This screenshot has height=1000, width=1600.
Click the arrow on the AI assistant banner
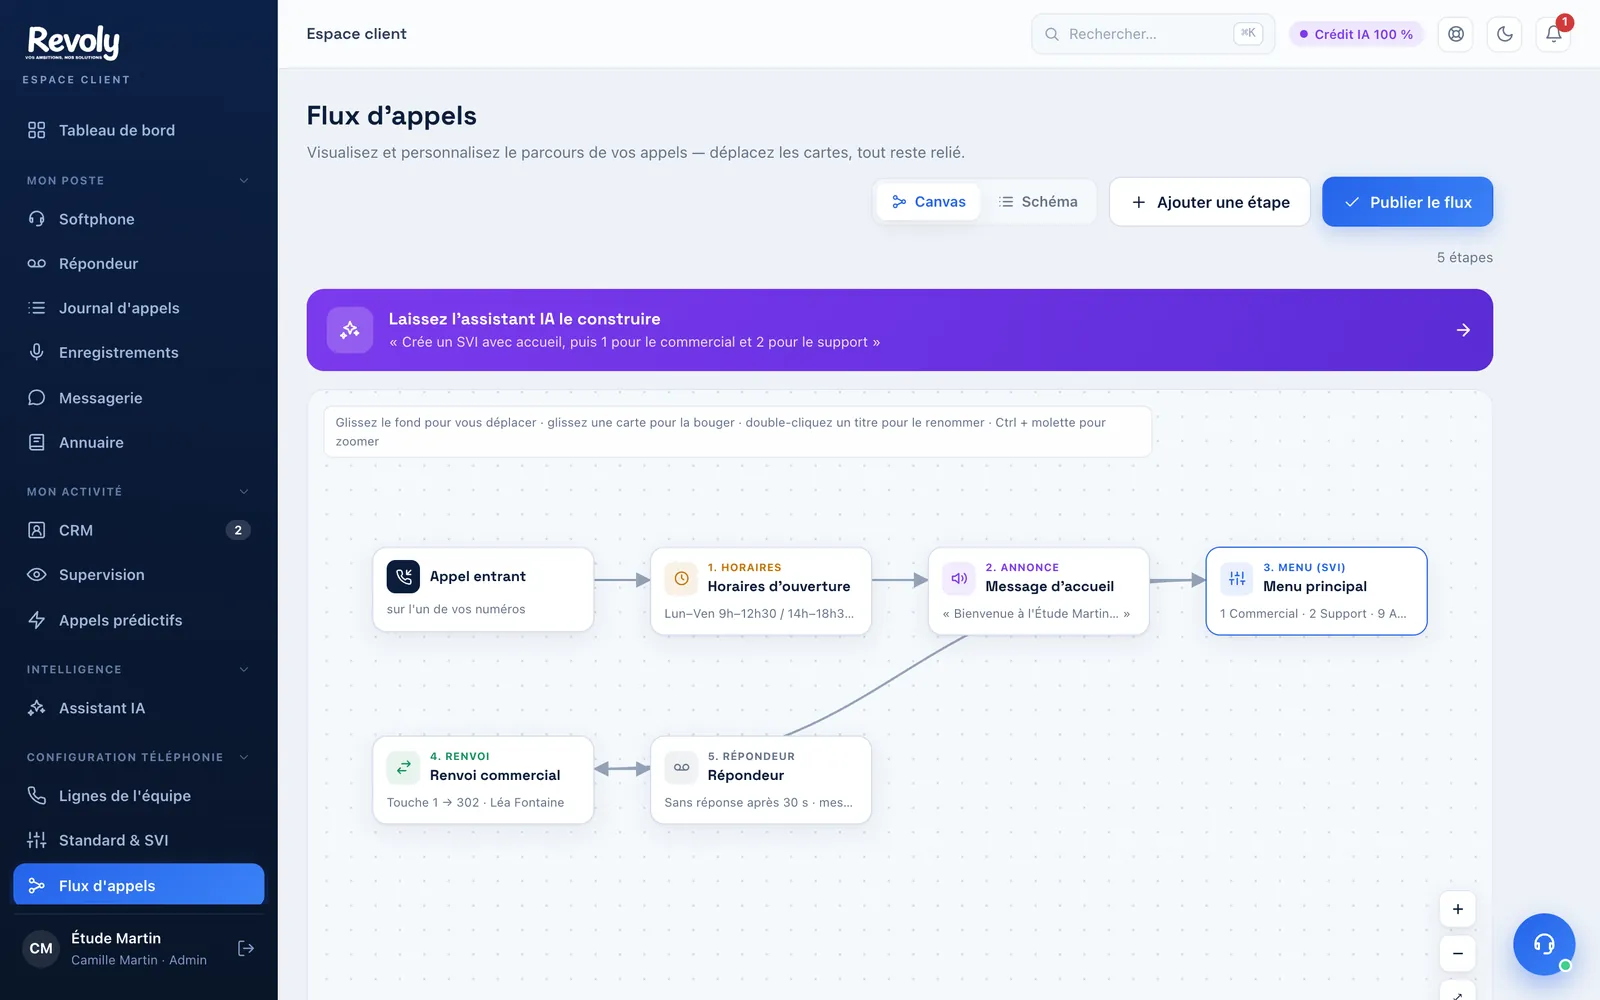tap(1463, 330)
